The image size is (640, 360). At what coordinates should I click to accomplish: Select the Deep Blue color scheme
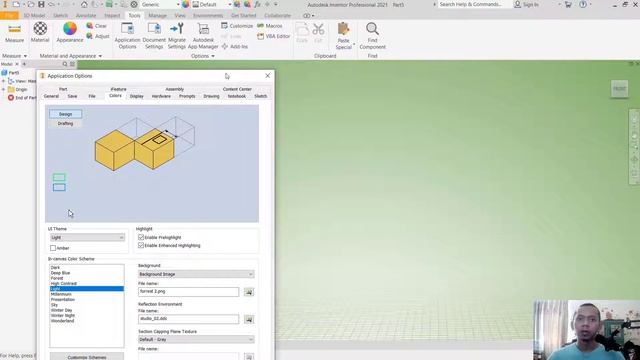(87, 273)
